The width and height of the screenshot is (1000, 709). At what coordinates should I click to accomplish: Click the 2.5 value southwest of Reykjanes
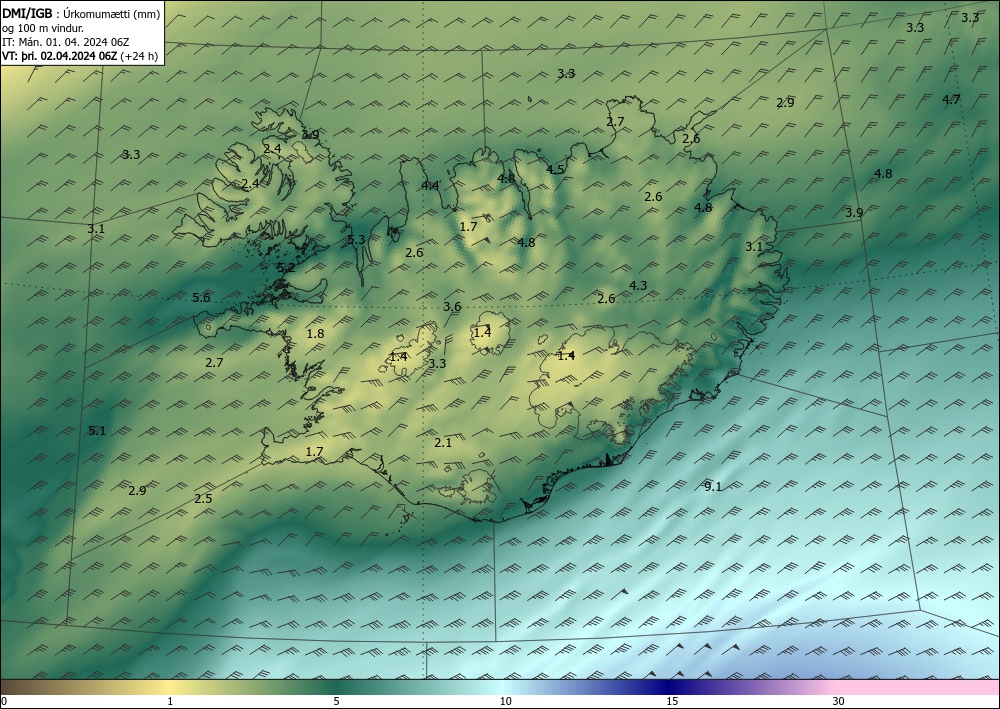(203, 498)
